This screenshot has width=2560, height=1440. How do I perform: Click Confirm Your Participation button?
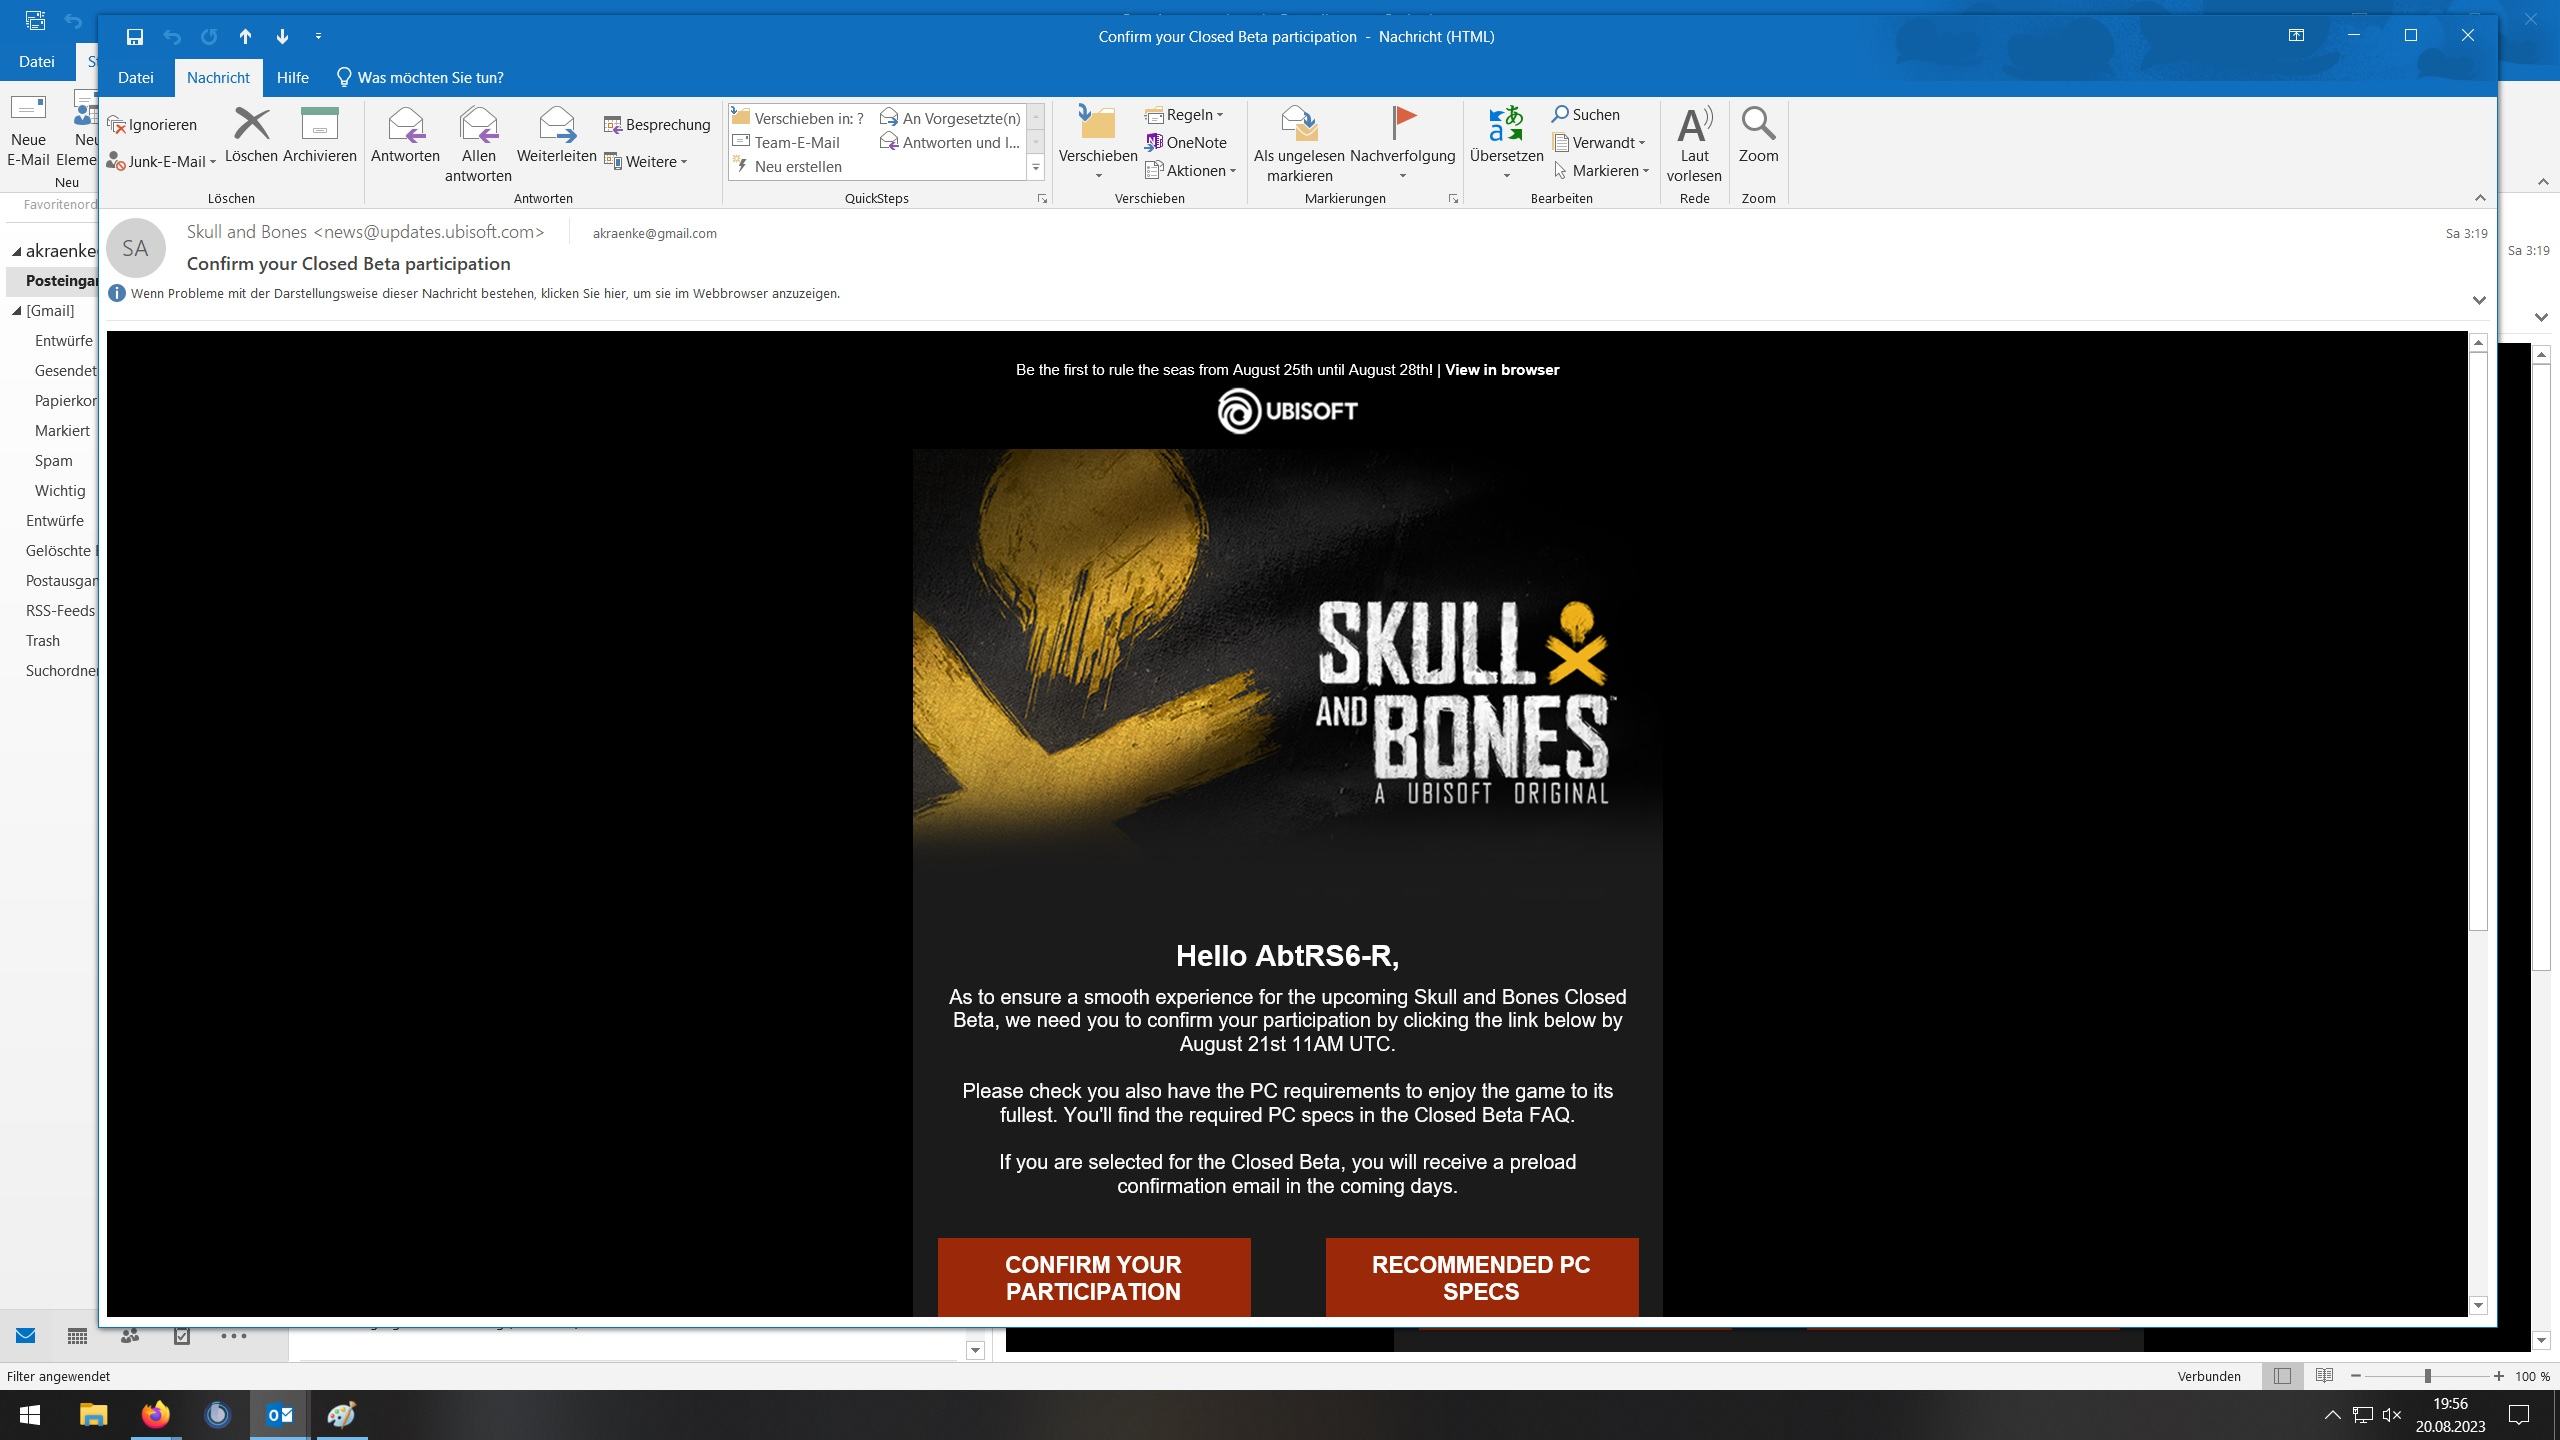[x=1093, y=1277]
